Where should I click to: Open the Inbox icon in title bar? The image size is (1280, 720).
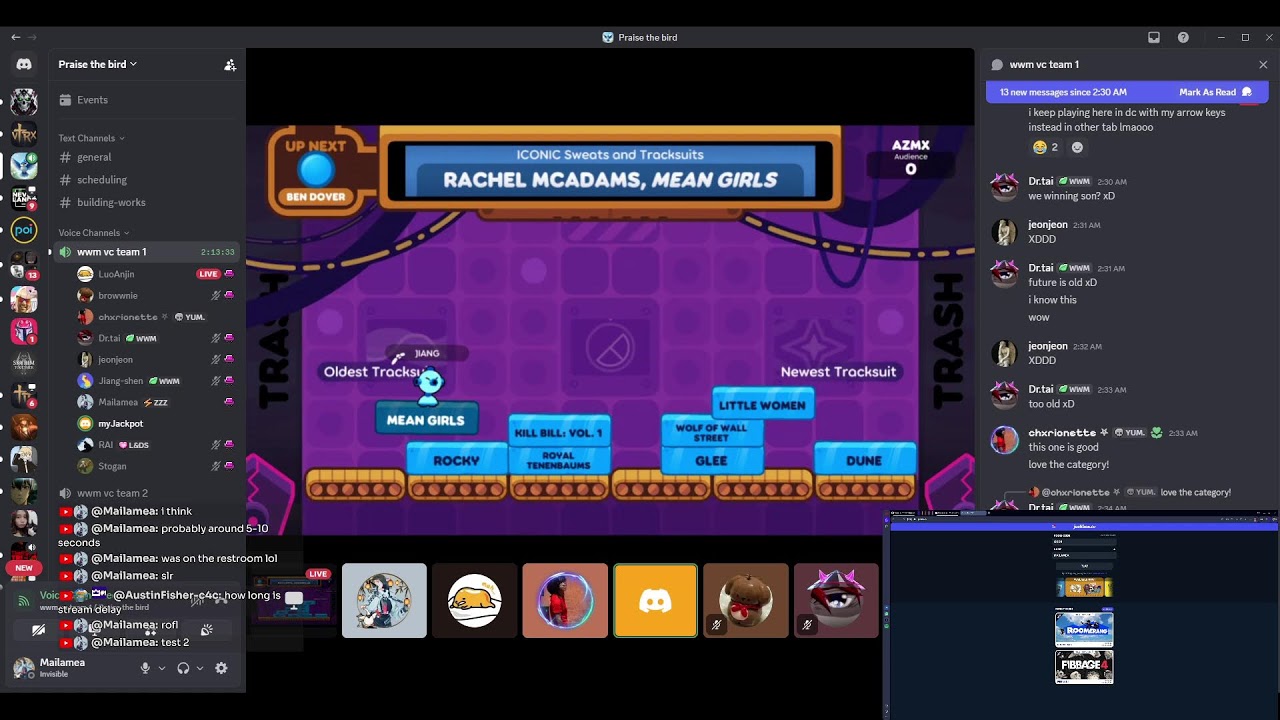1154,37
